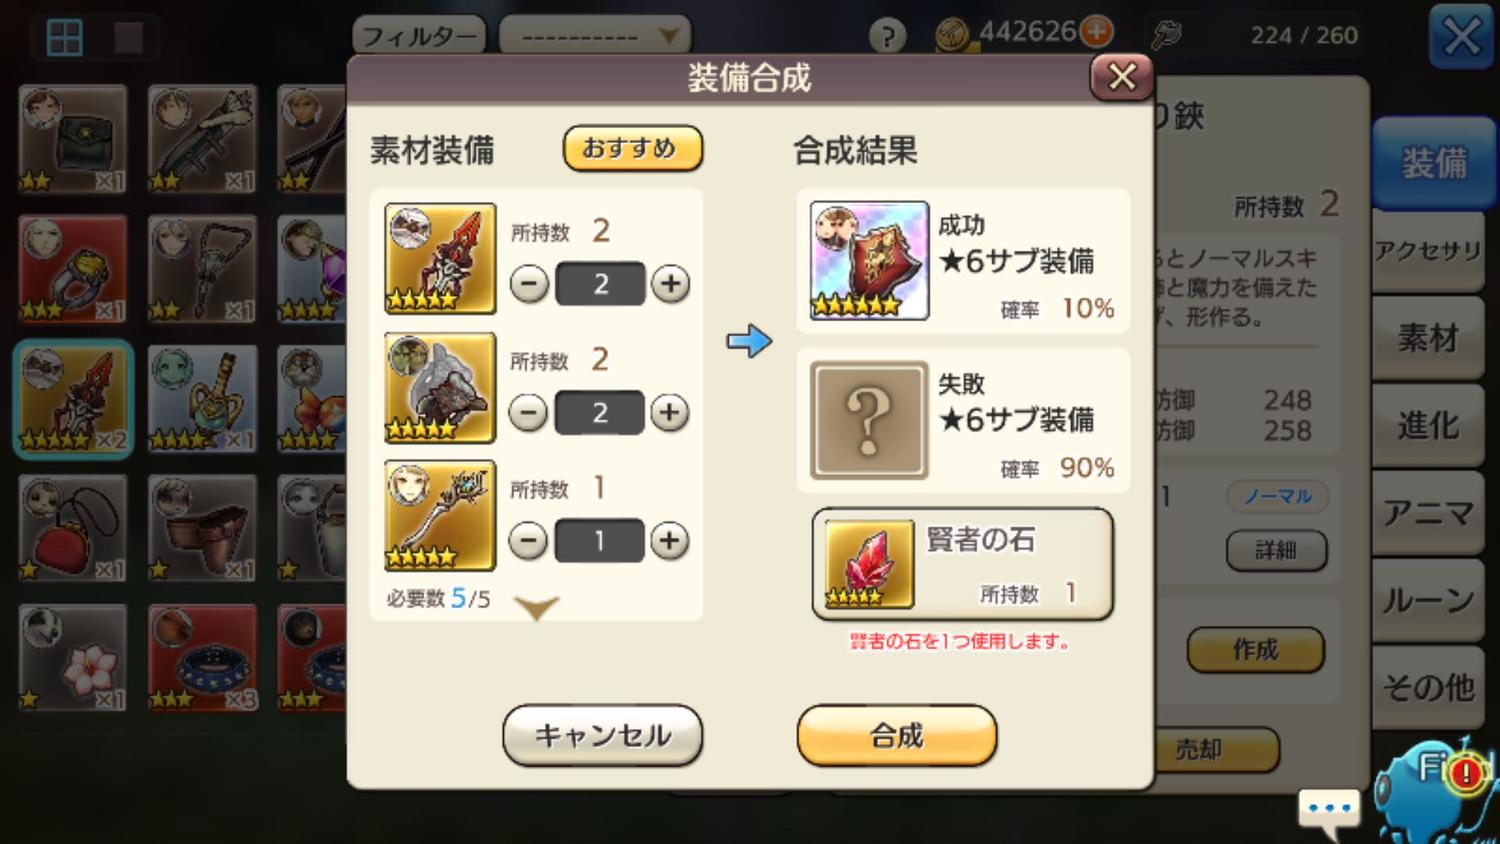The height and width of the screenshot is (844, 1500).
Task: Open the フィルター filter button
Action: (419, 37)
